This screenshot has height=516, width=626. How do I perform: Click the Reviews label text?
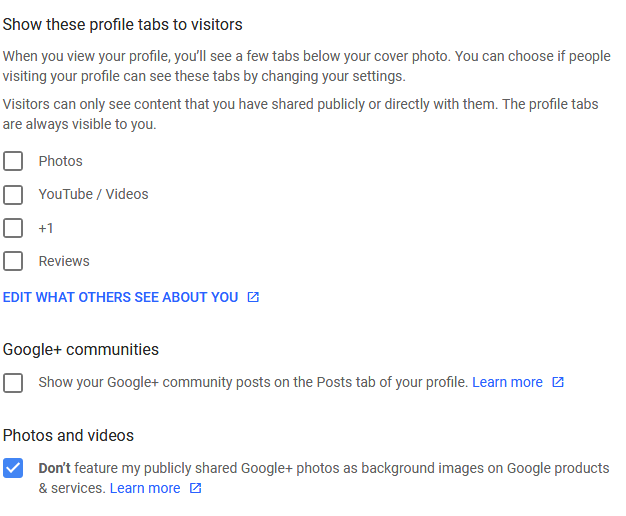pyautogui.click(x=64, y=261)
